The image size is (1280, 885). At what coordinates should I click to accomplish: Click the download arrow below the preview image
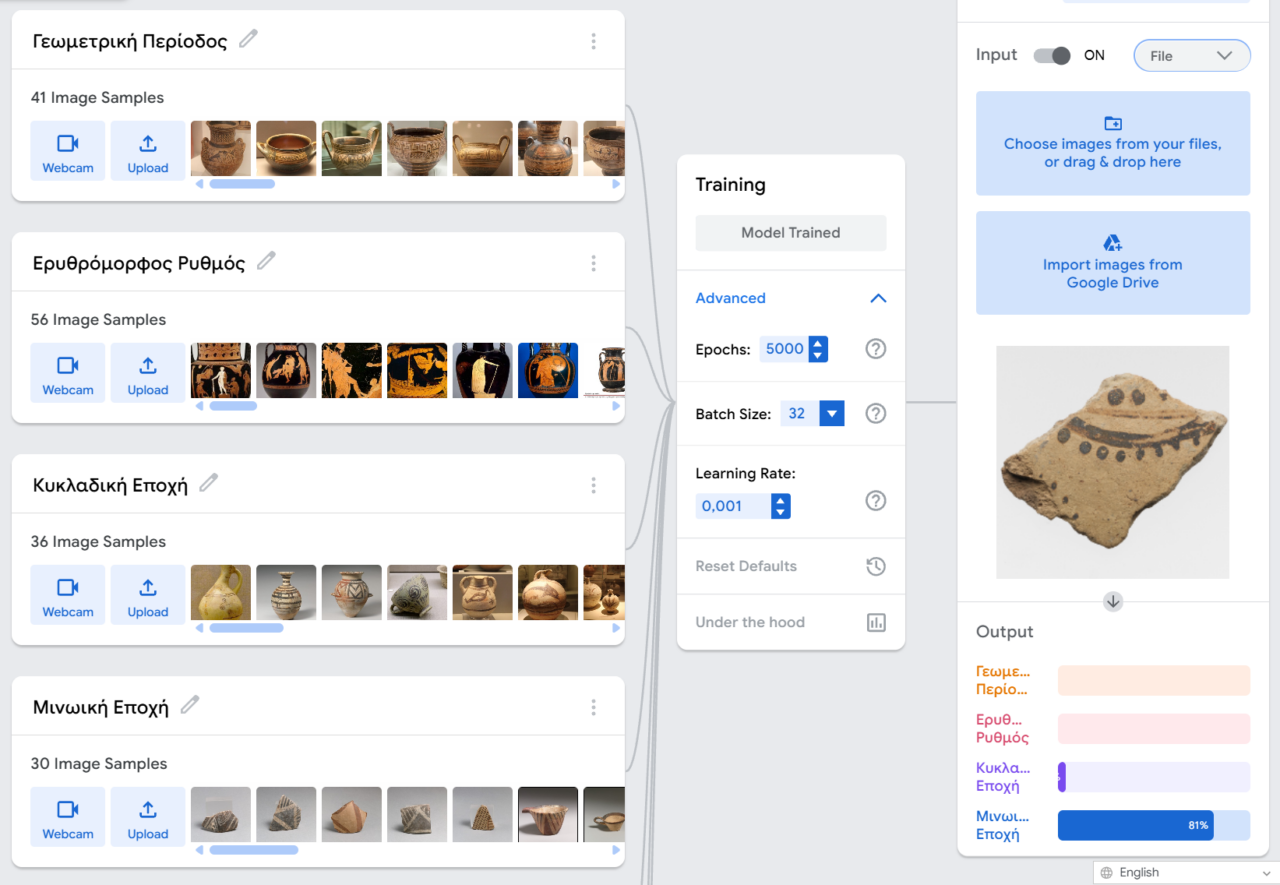tap(1112, 601)
